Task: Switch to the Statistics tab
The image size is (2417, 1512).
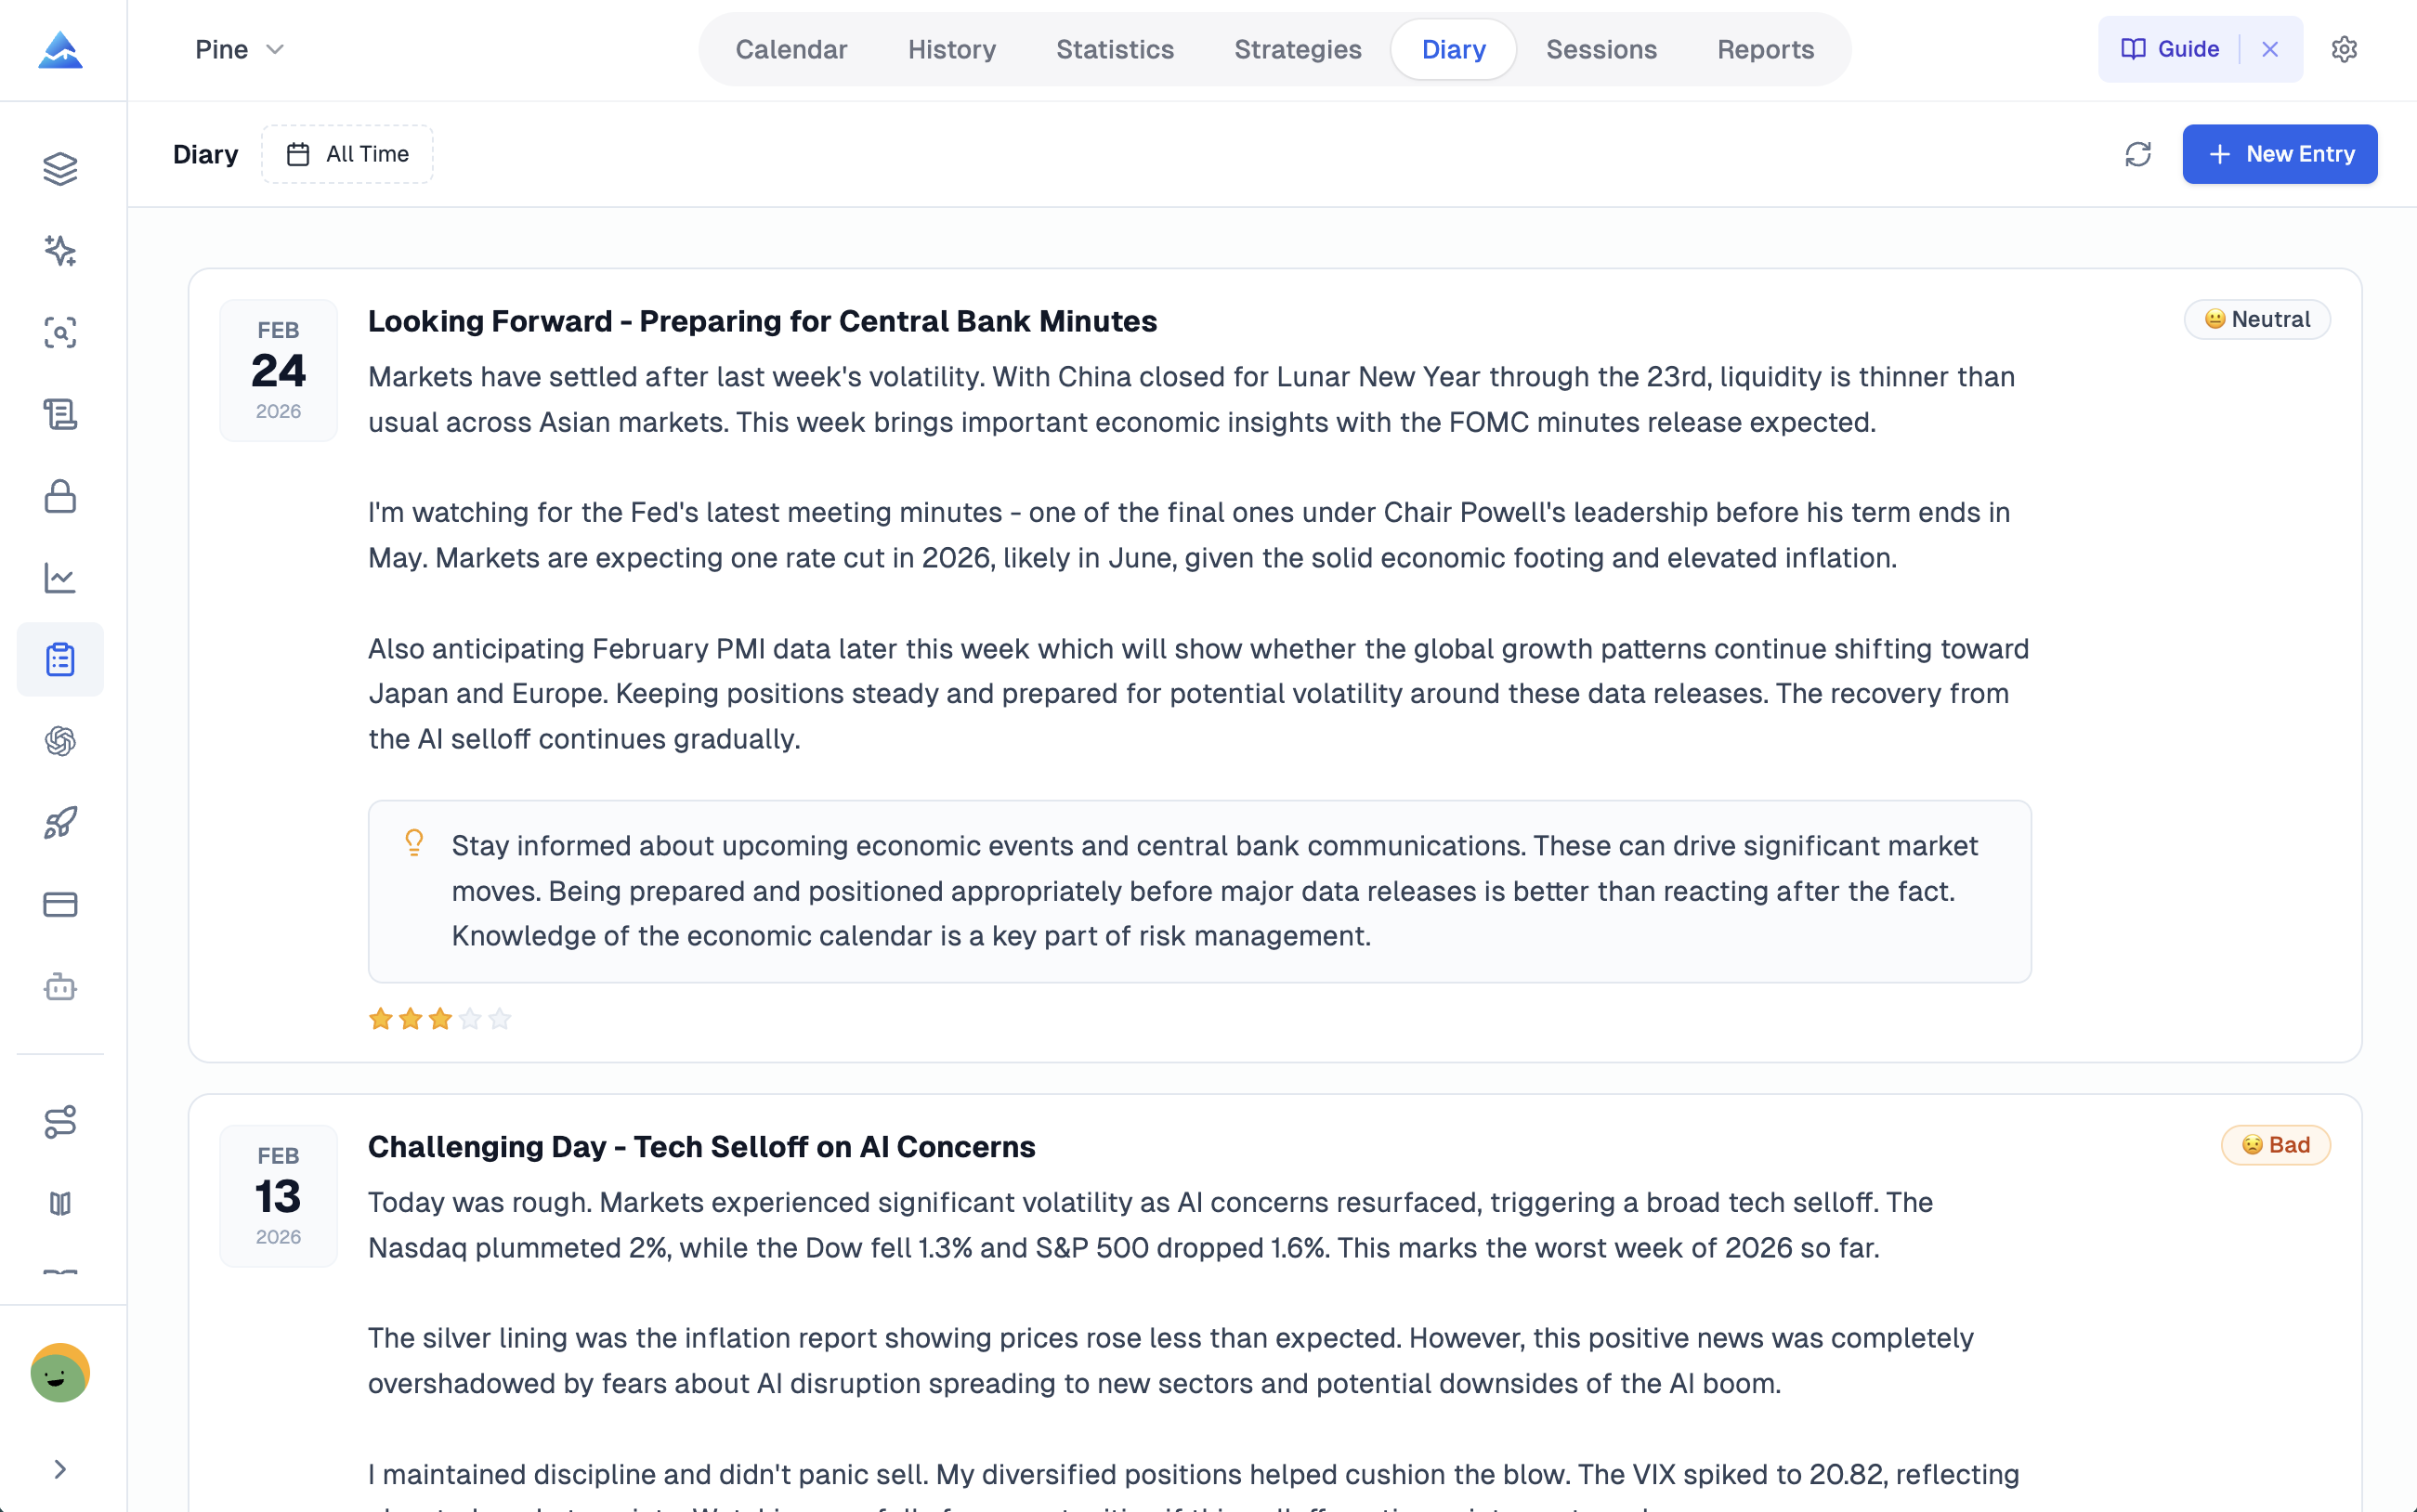Action: [x=1115, y=49]
